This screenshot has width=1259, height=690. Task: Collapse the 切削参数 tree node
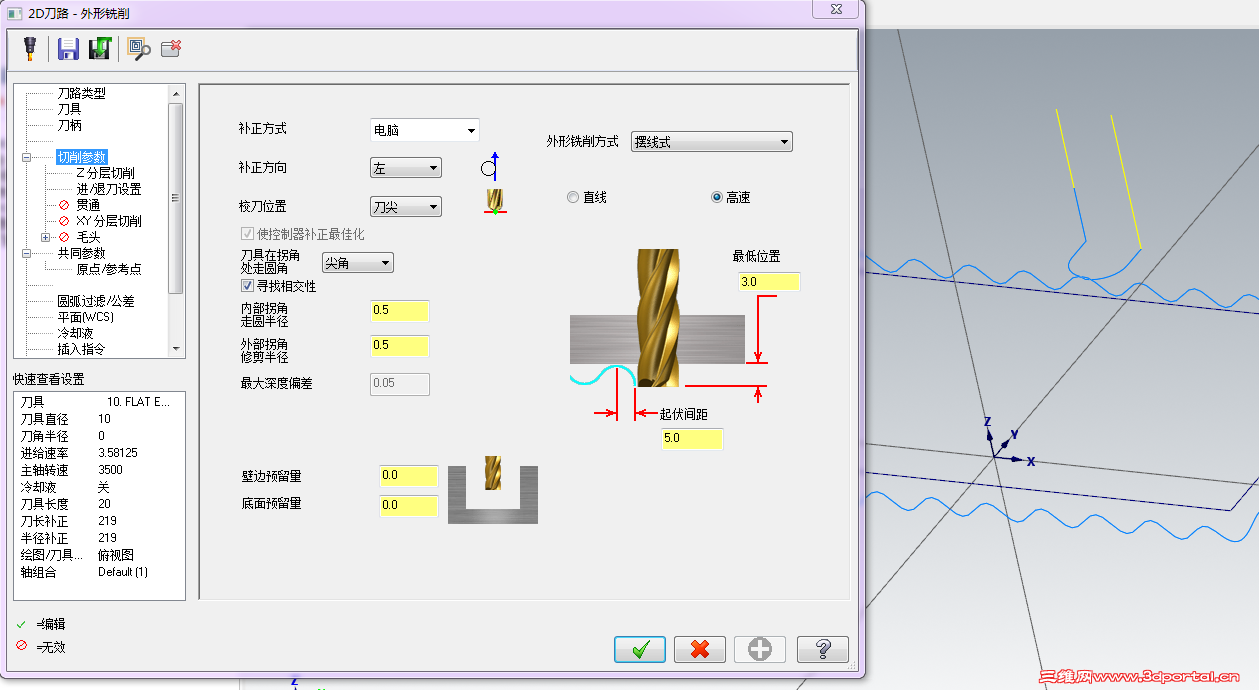(26, 157)
